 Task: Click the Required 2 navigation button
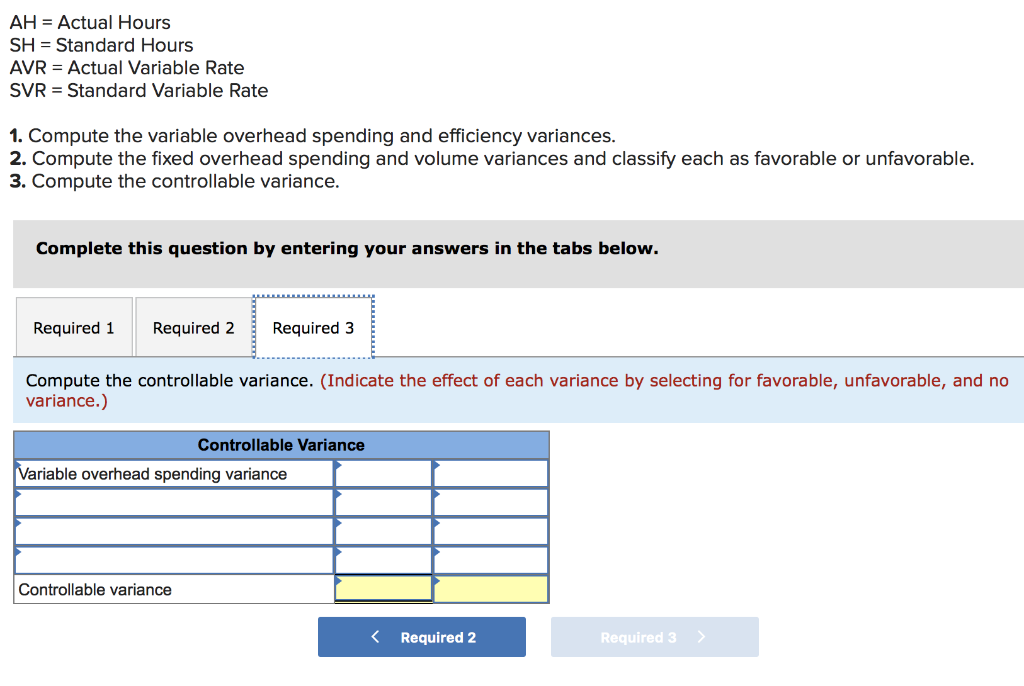point(421,636)
